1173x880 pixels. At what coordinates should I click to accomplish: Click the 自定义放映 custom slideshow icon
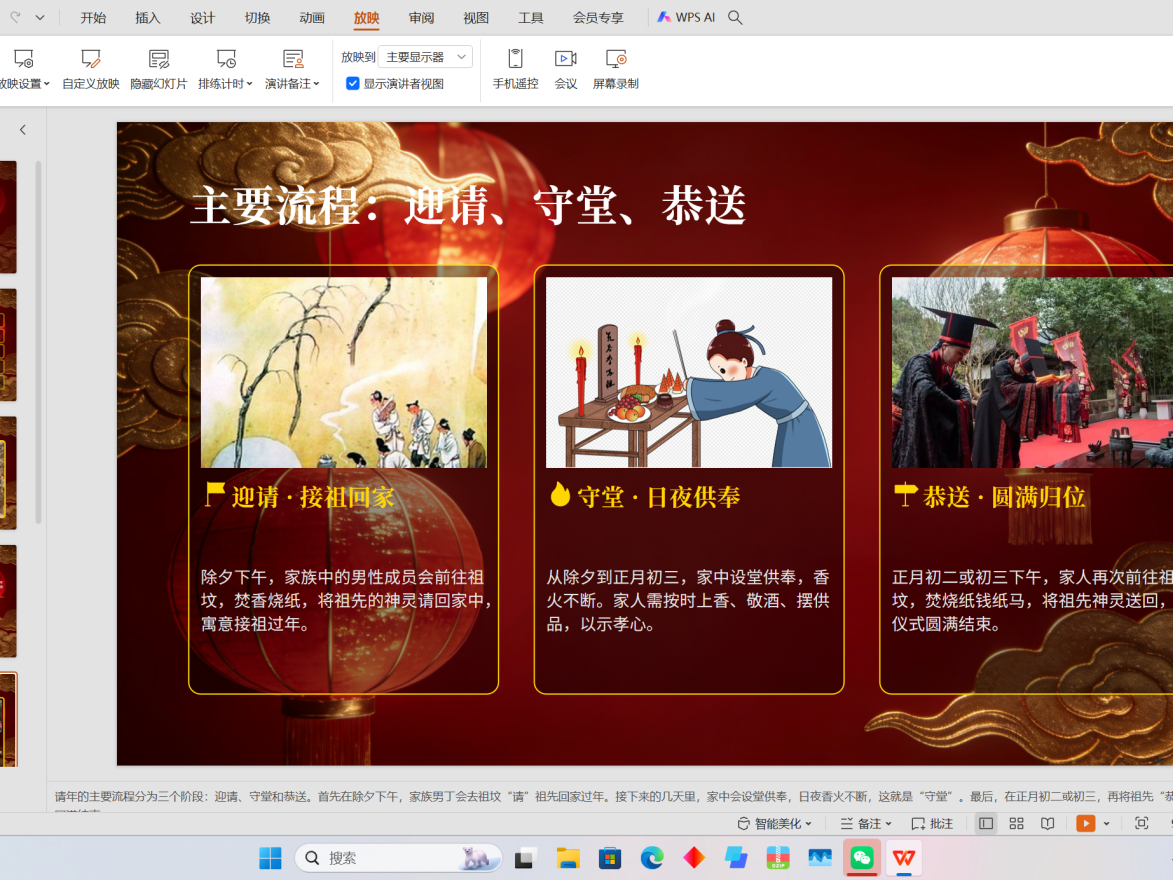point(90,60)
